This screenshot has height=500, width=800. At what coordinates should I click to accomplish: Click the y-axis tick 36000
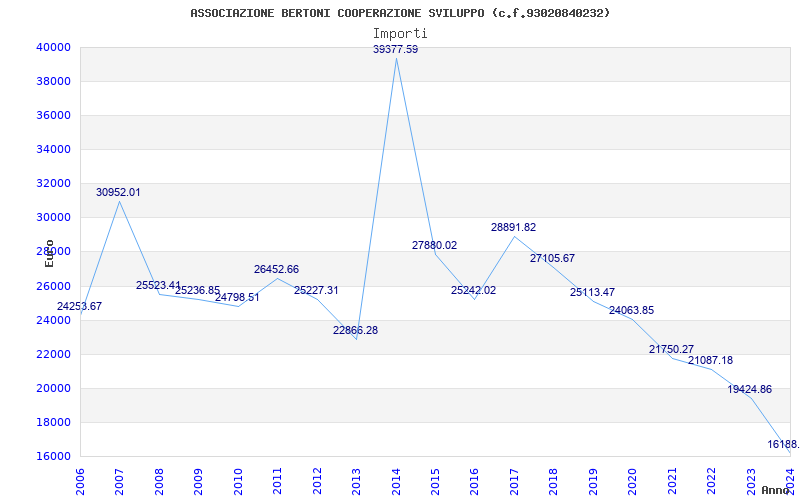53,115
